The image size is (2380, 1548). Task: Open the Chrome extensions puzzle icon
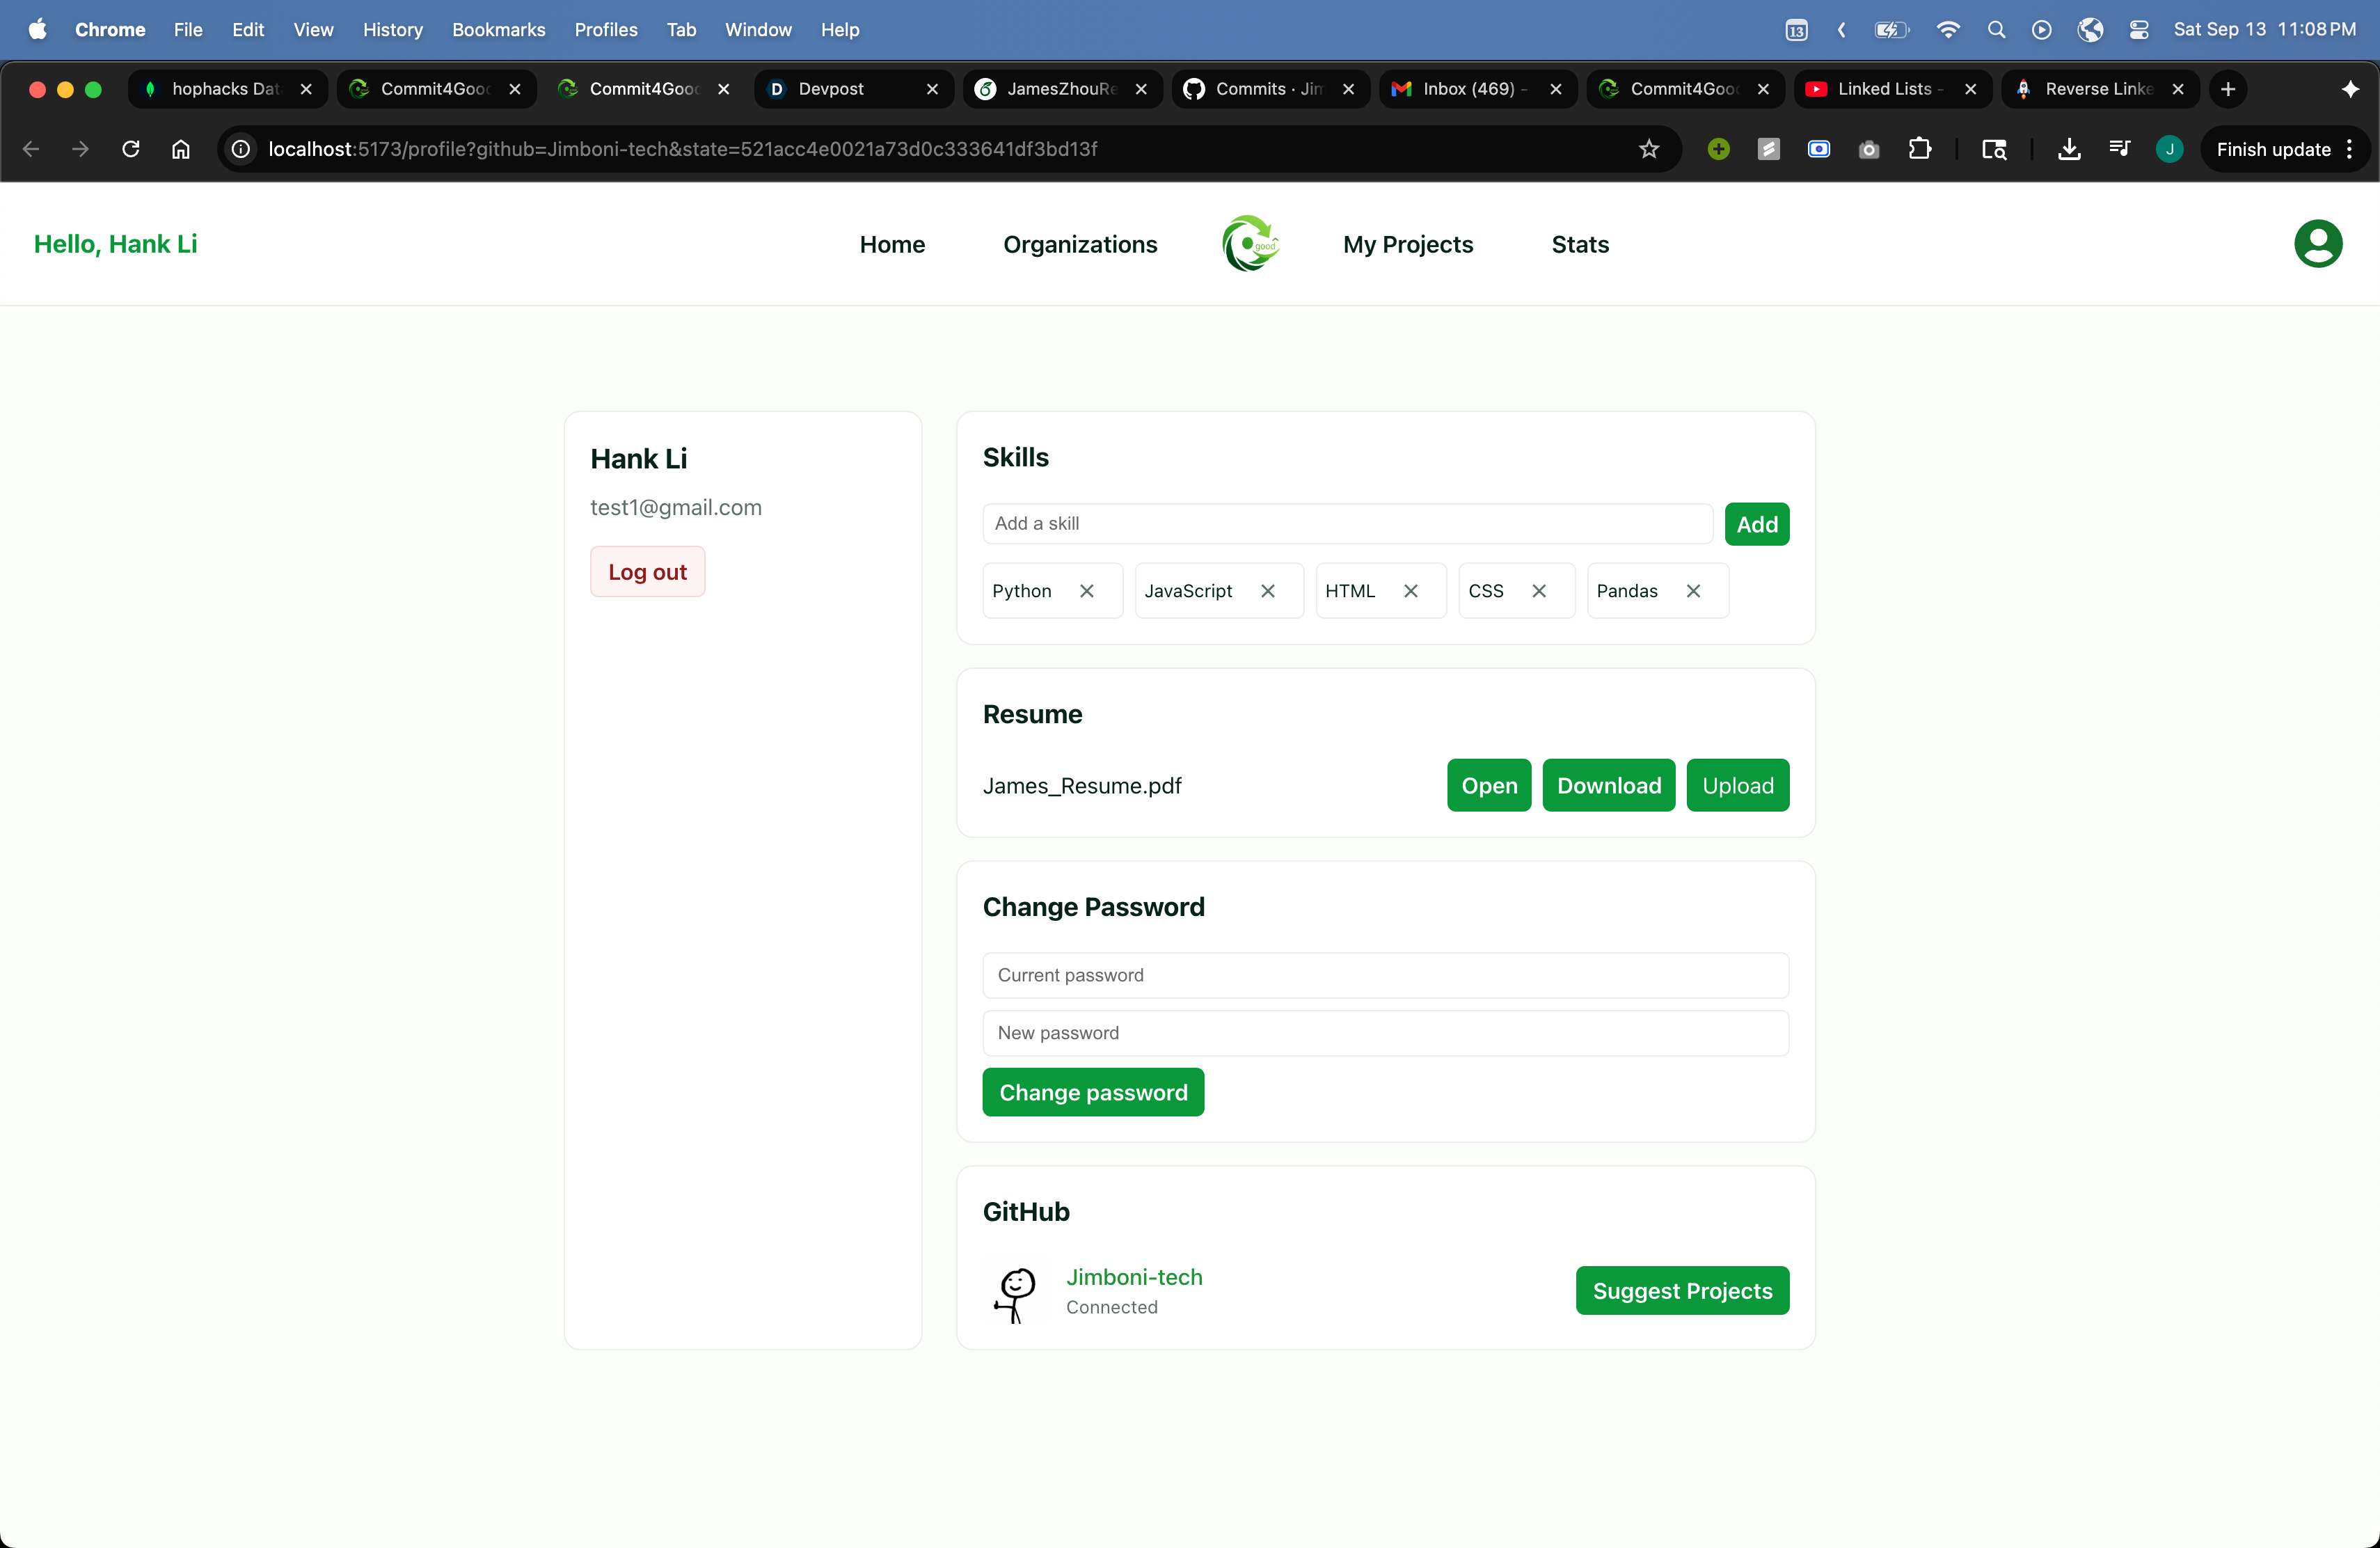[1919, 149]
